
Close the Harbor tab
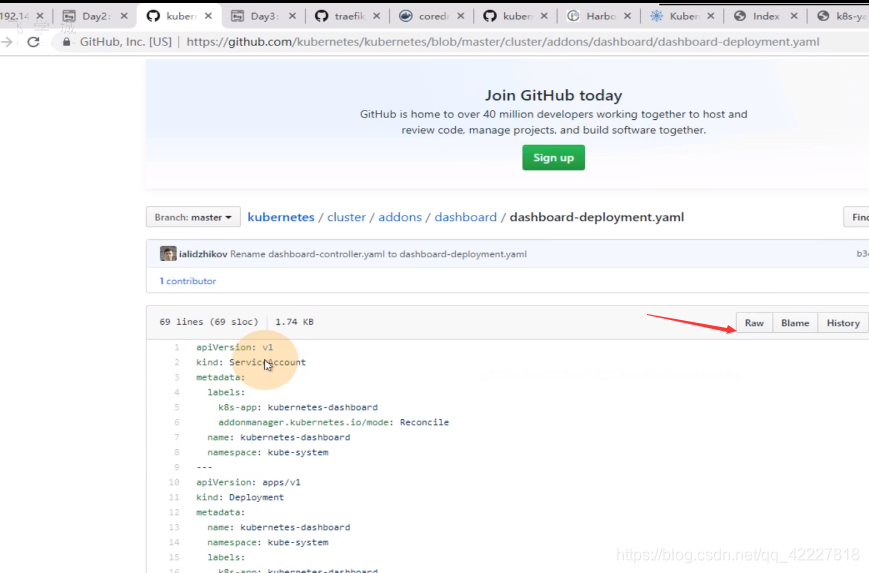click(x=627, y=16)
